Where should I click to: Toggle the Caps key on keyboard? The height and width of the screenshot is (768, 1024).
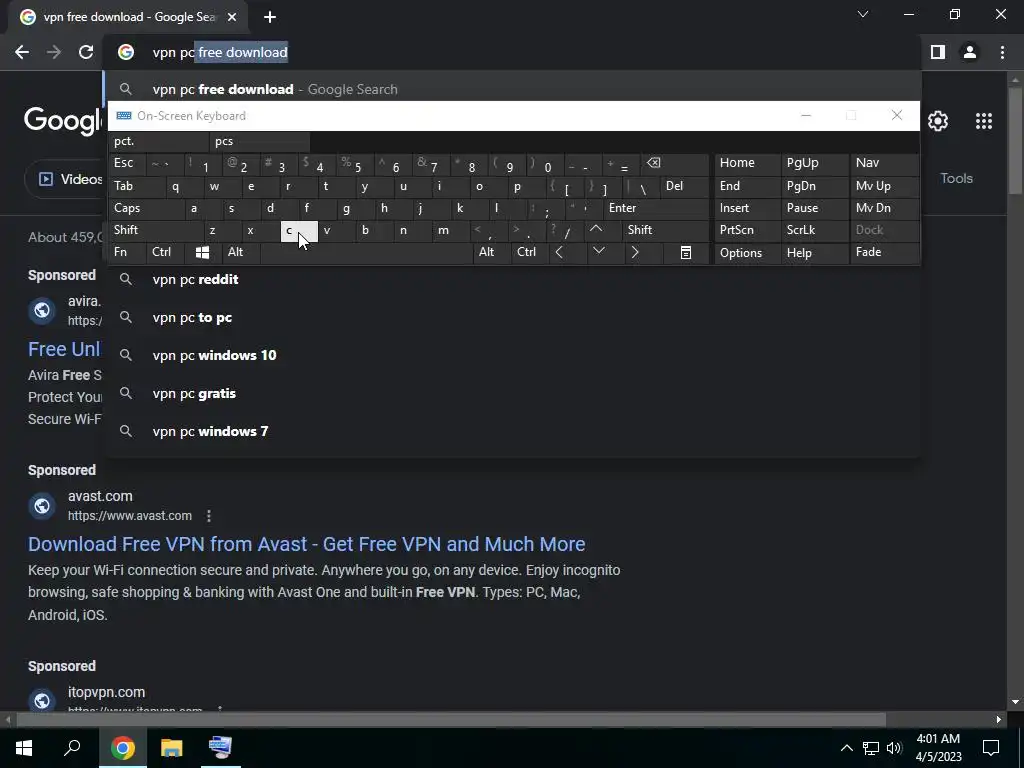pos(146,208)
